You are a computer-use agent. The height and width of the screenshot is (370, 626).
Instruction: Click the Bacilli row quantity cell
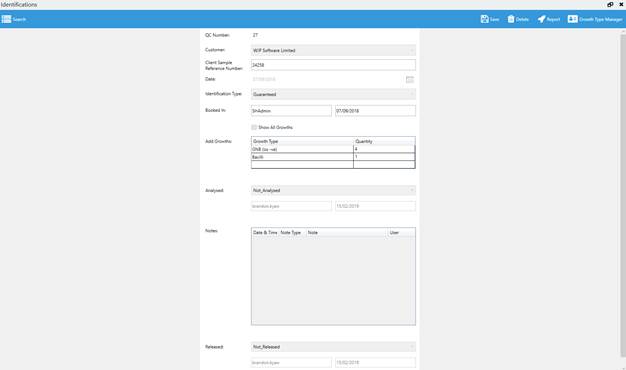tap(384, 157)
